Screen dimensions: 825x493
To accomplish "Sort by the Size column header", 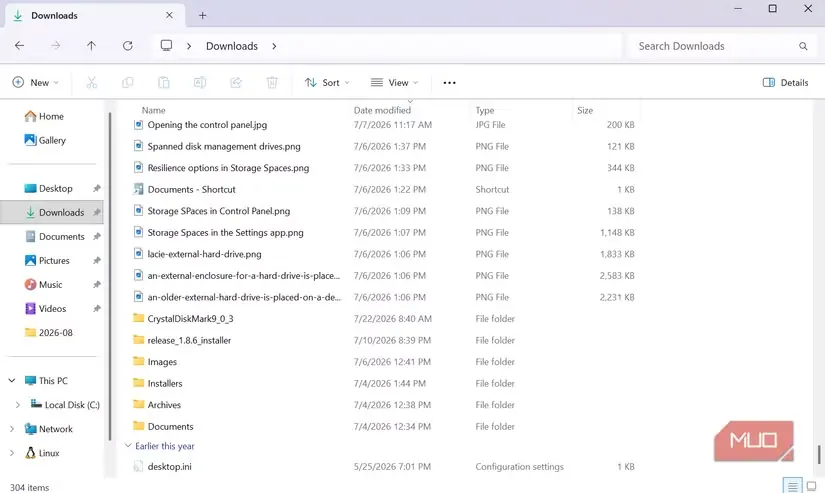I will pyautogui.click(x=585, y=110).
